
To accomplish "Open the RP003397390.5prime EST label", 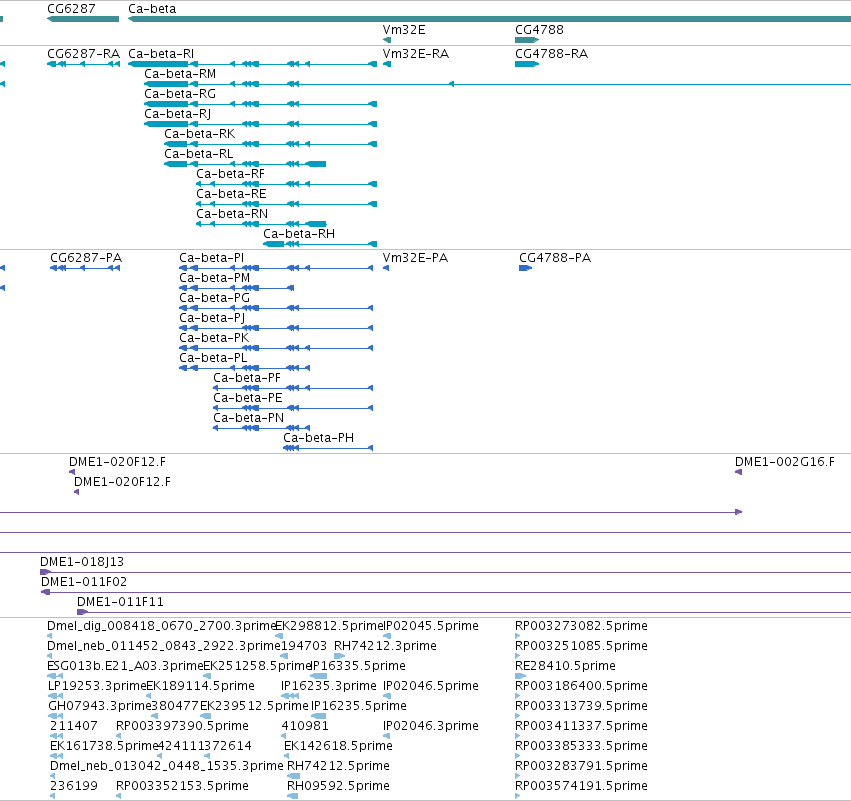I will coord(182,726).
